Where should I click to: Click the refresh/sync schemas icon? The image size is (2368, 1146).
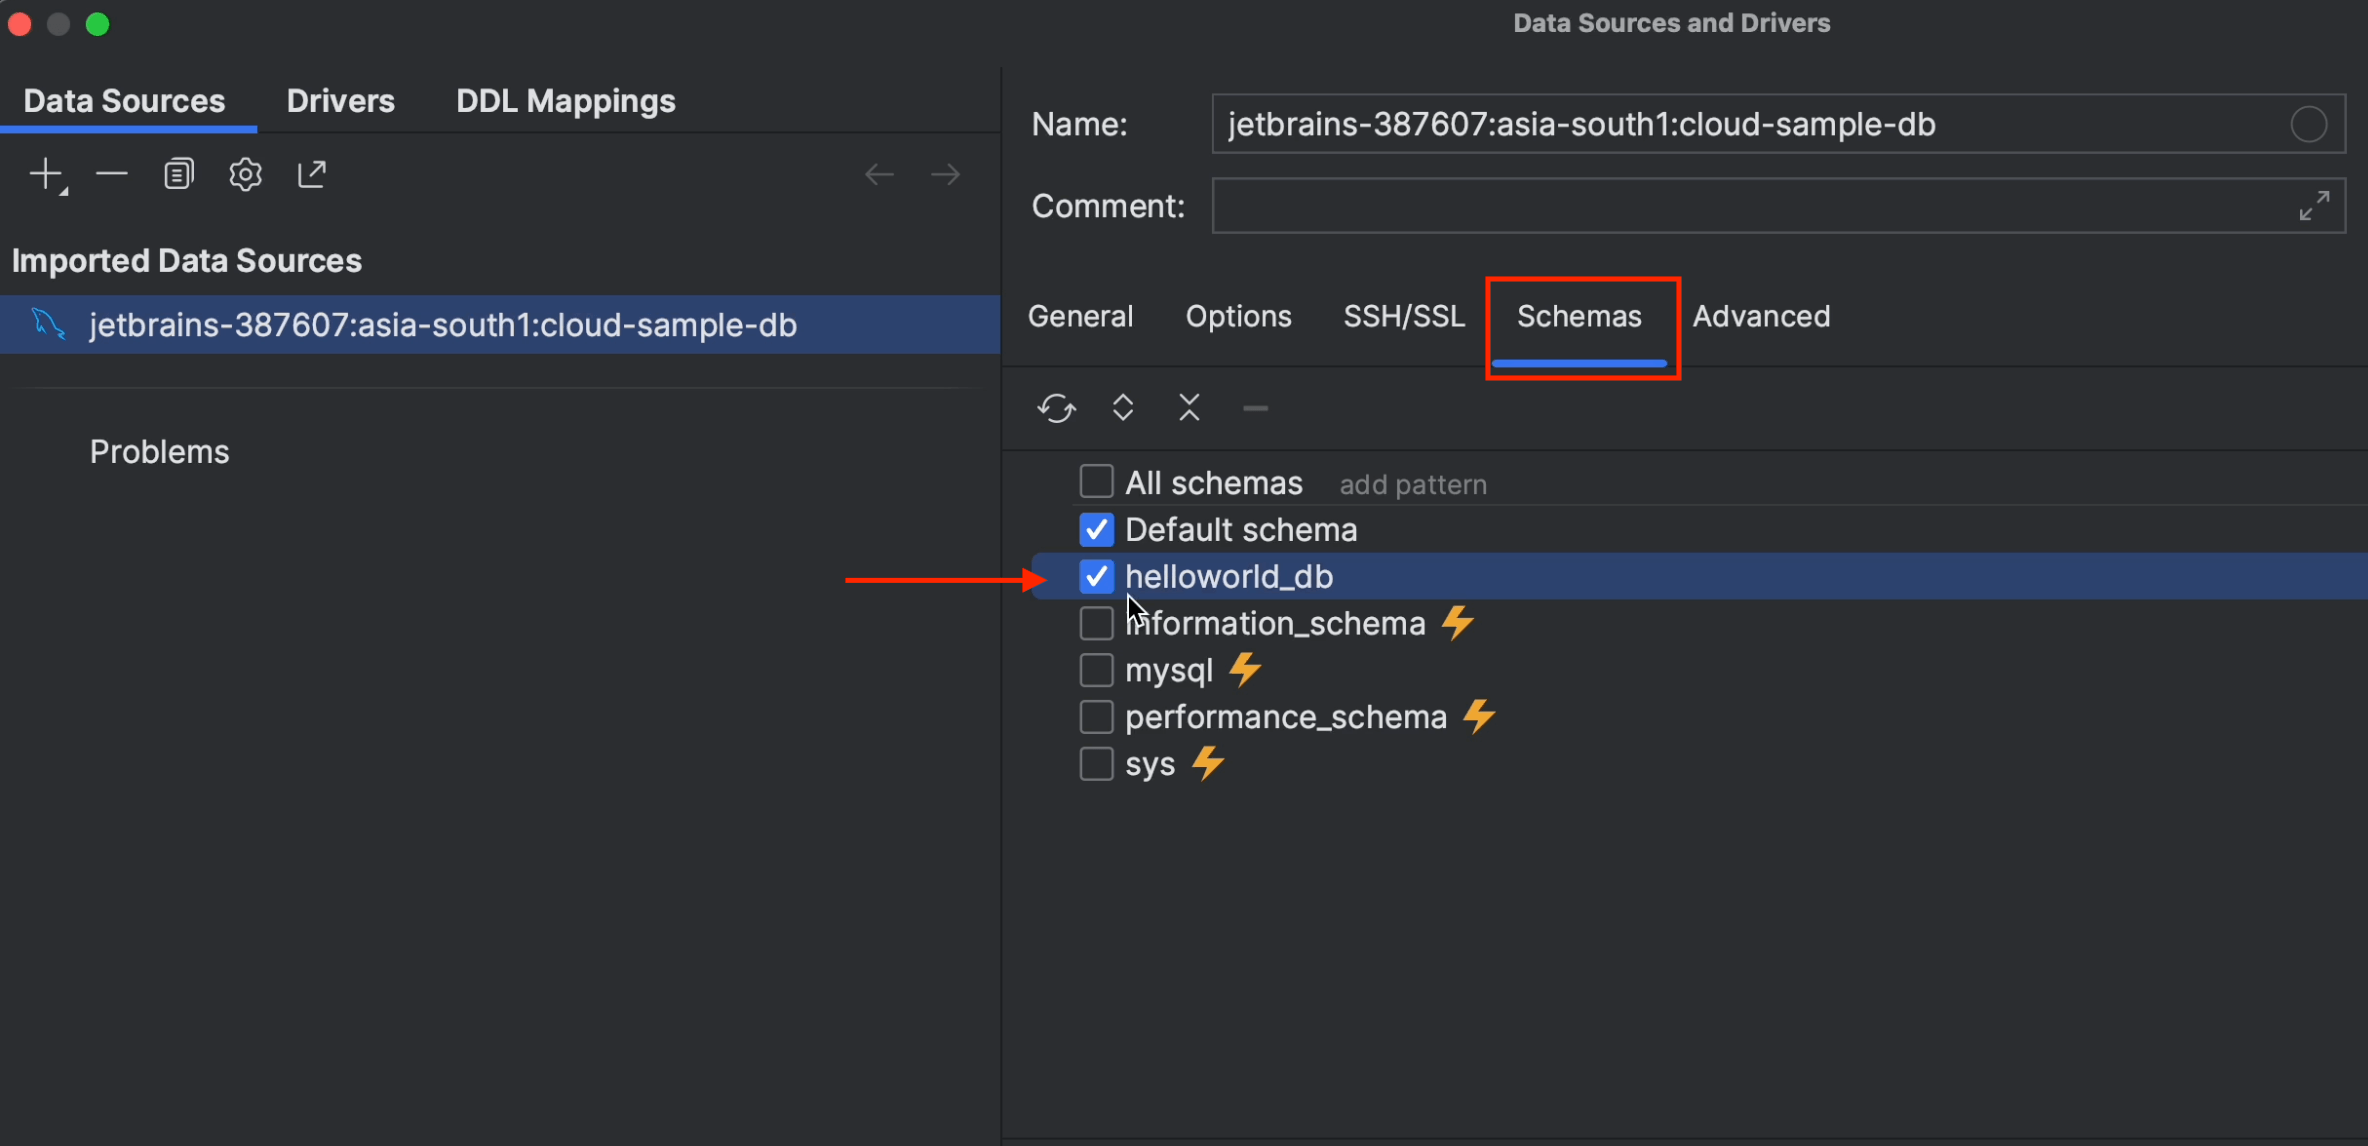[1057, 408]
